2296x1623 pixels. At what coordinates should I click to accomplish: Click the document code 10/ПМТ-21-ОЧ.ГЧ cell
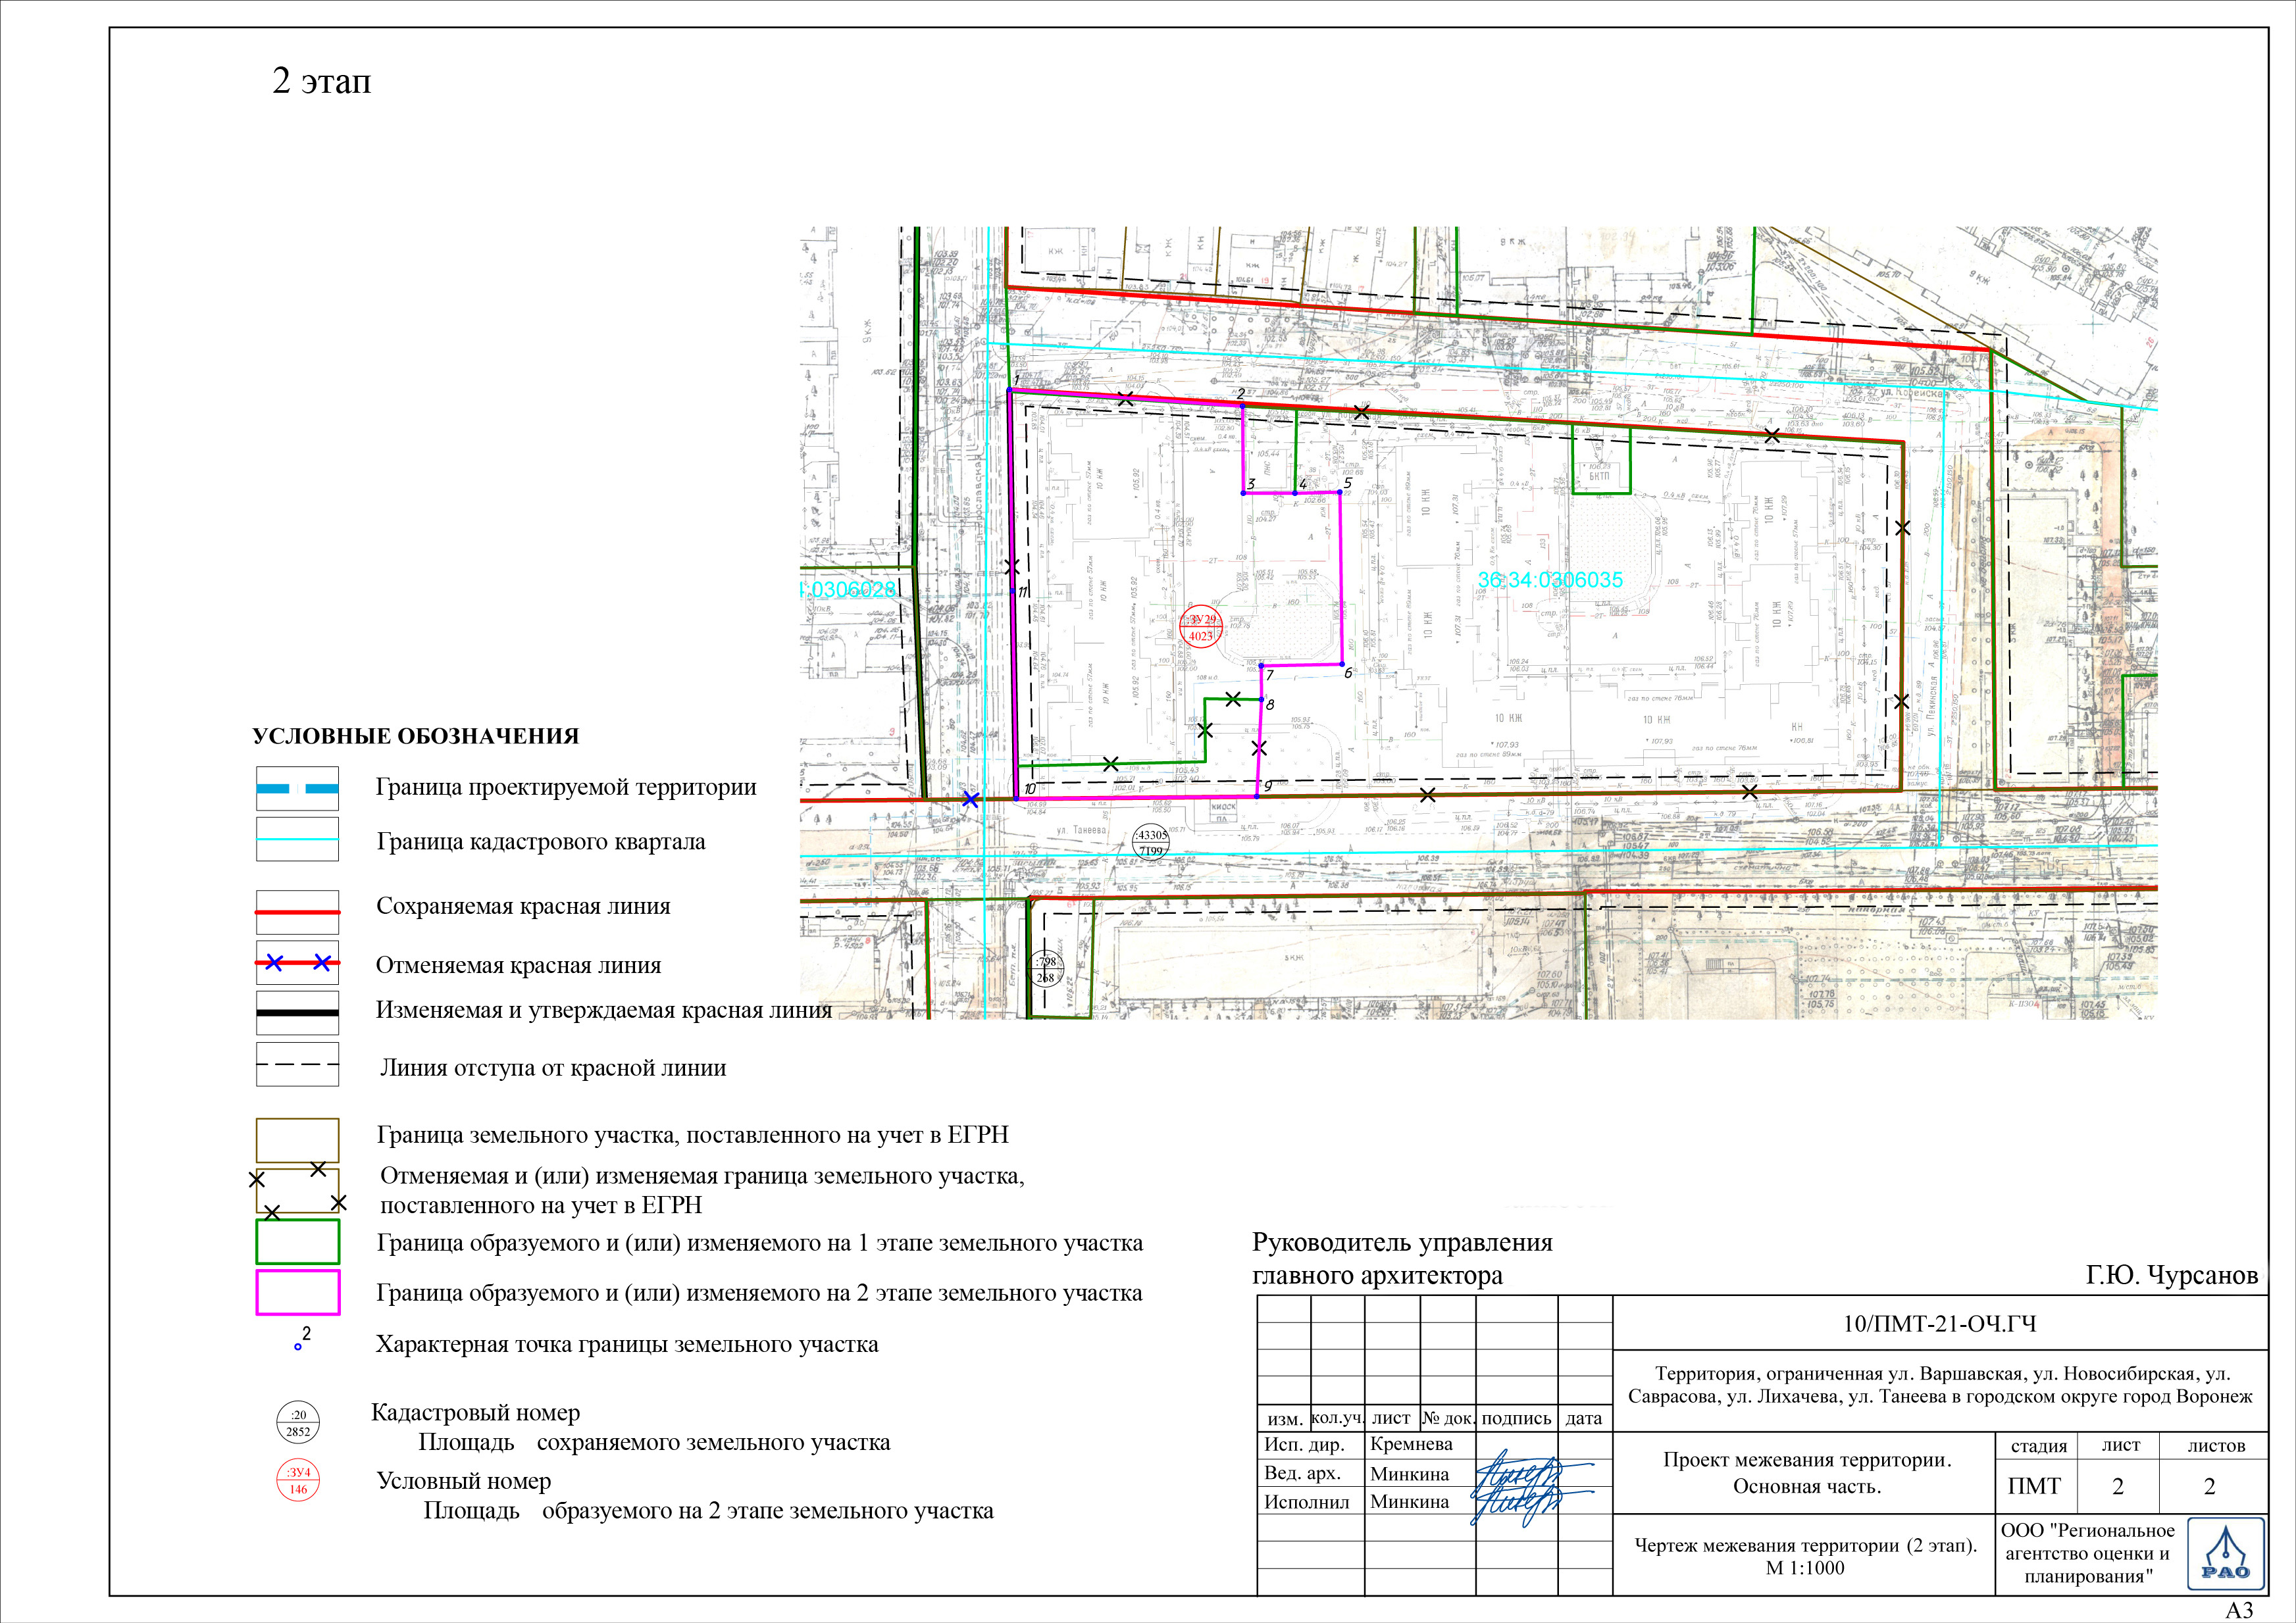coord(1939,1324)
